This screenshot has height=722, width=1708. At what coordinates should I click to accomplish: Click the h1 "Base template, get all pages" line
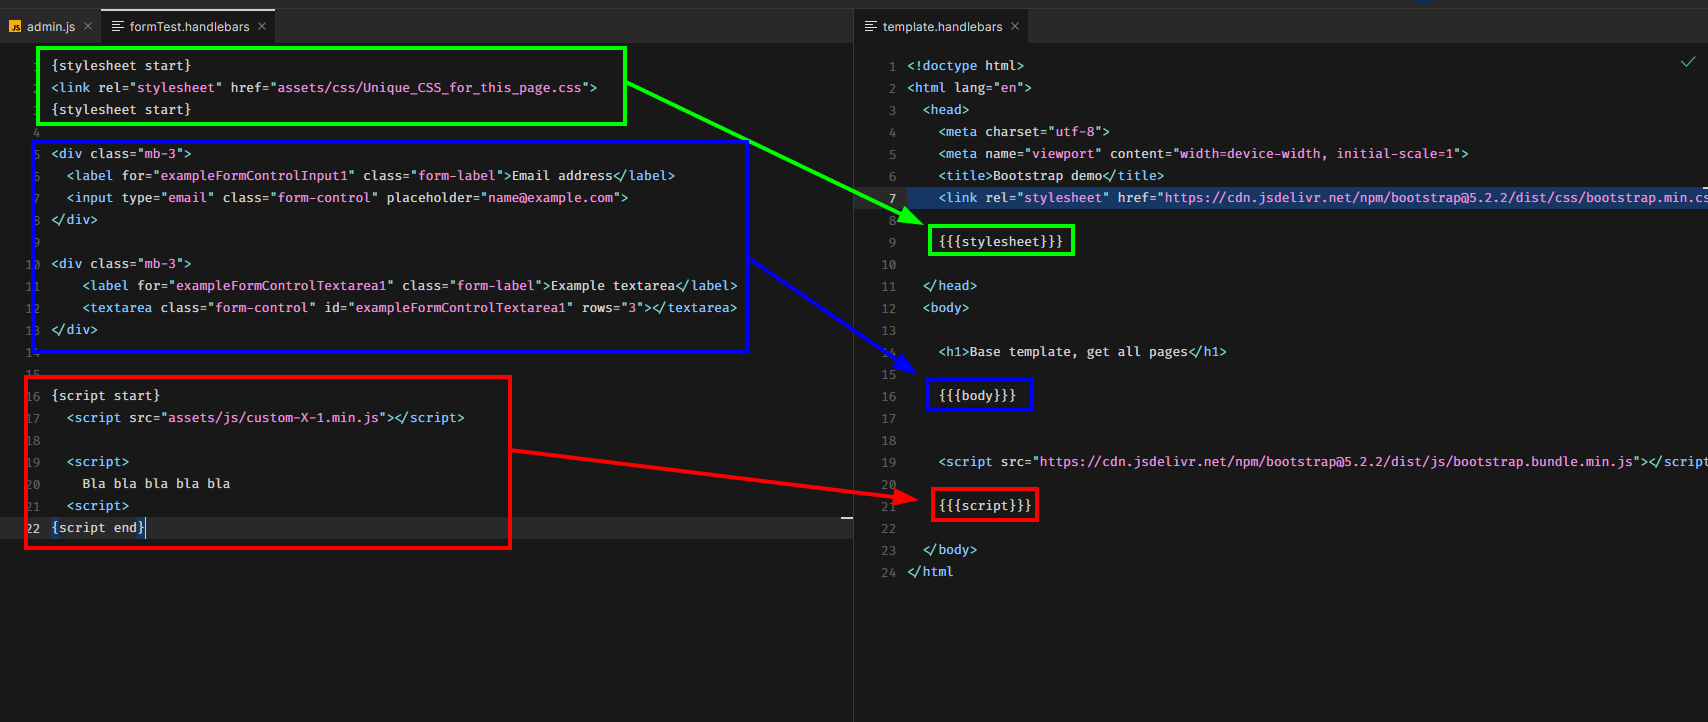click(x=1082, y=352)
